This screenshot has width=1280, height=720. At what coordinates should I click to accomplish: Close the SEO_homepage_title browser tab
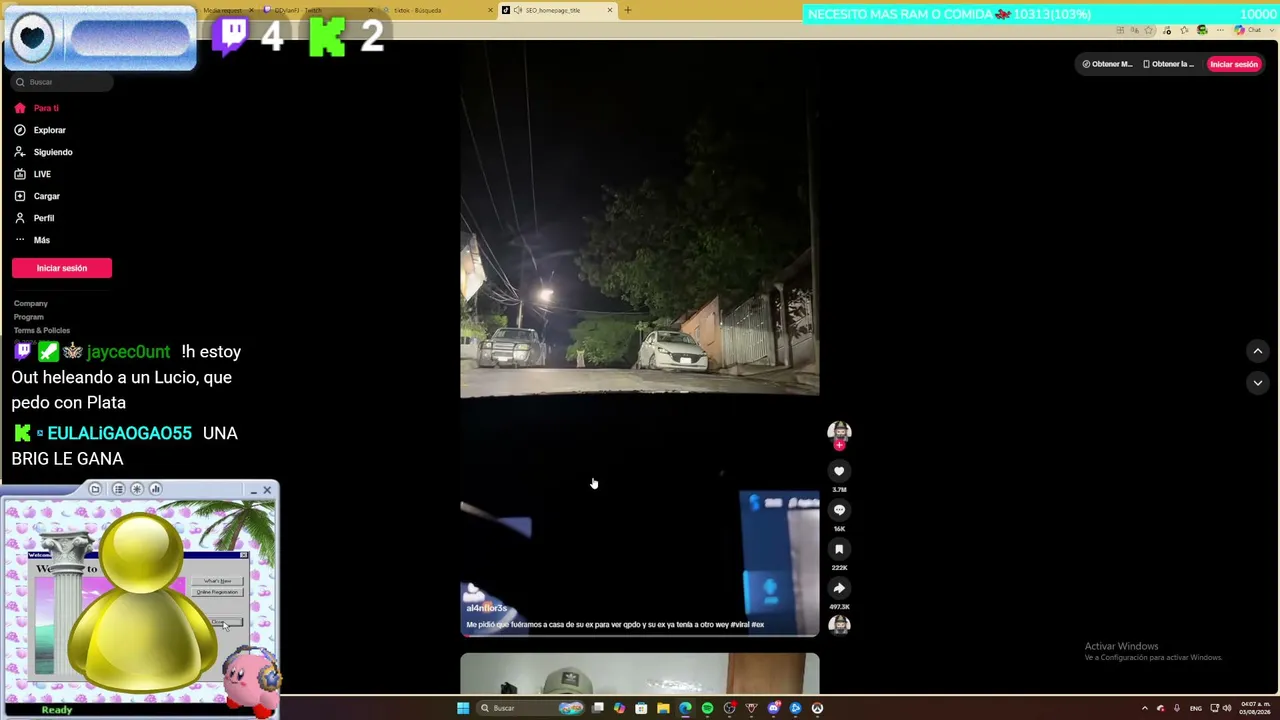(610, 10)
